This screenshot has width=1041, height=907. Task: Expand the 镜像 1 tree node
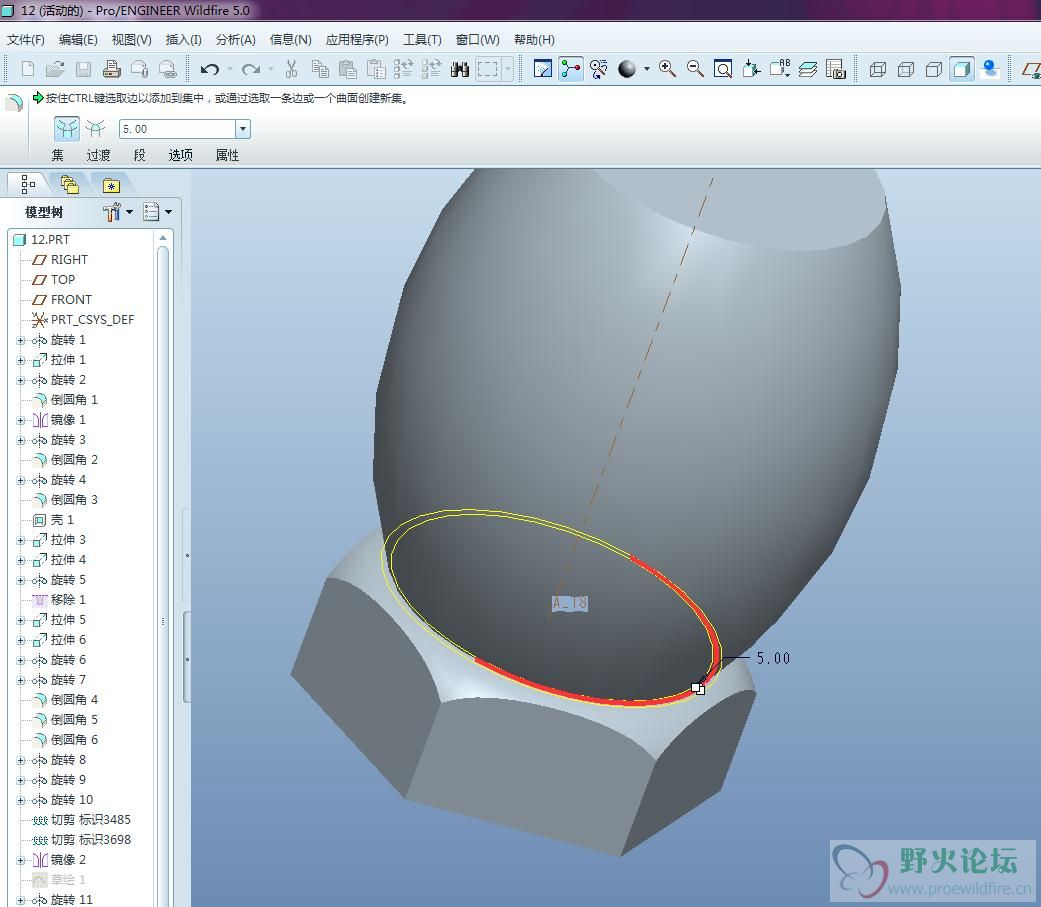(21, 420)
